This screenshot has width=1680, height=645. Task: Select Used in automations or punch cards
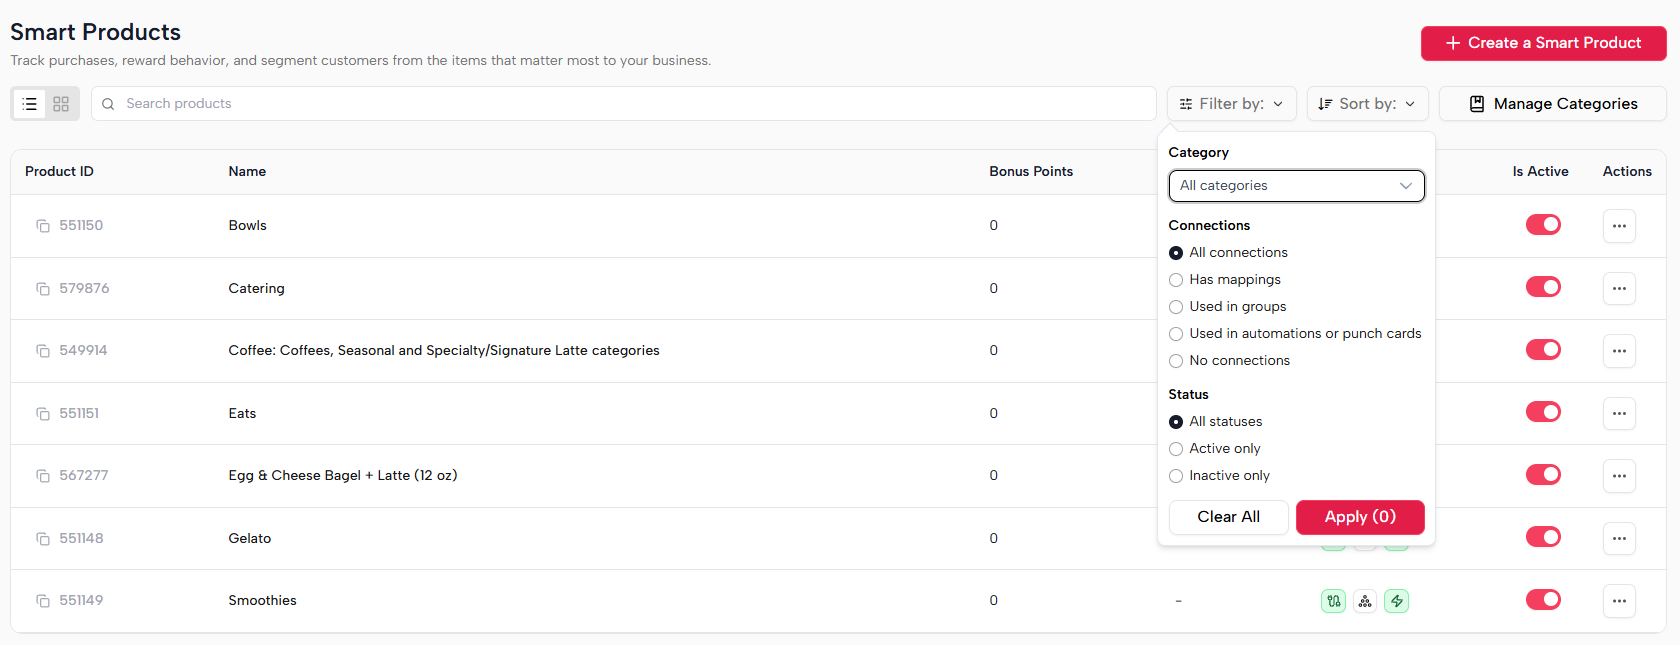[x=1176, y=334]
